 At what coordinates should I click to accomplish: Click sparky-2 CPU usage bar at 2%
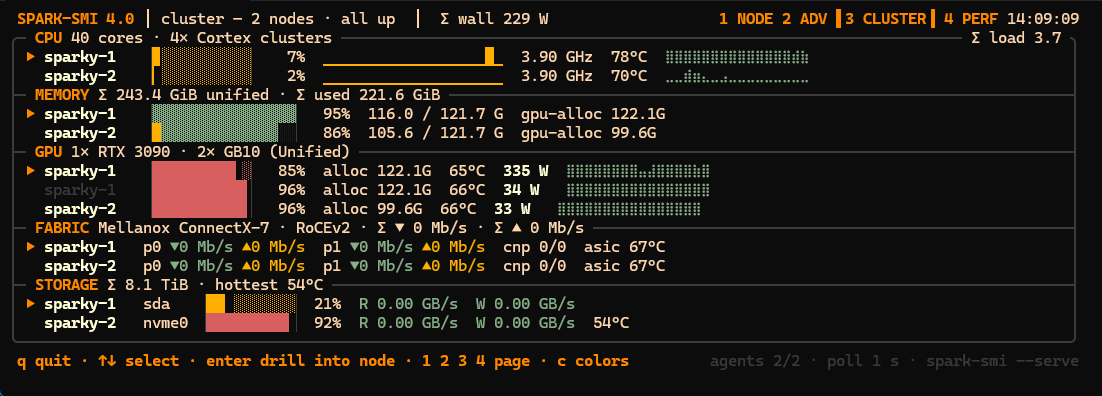pyautogui.click(x=202, y=76)
